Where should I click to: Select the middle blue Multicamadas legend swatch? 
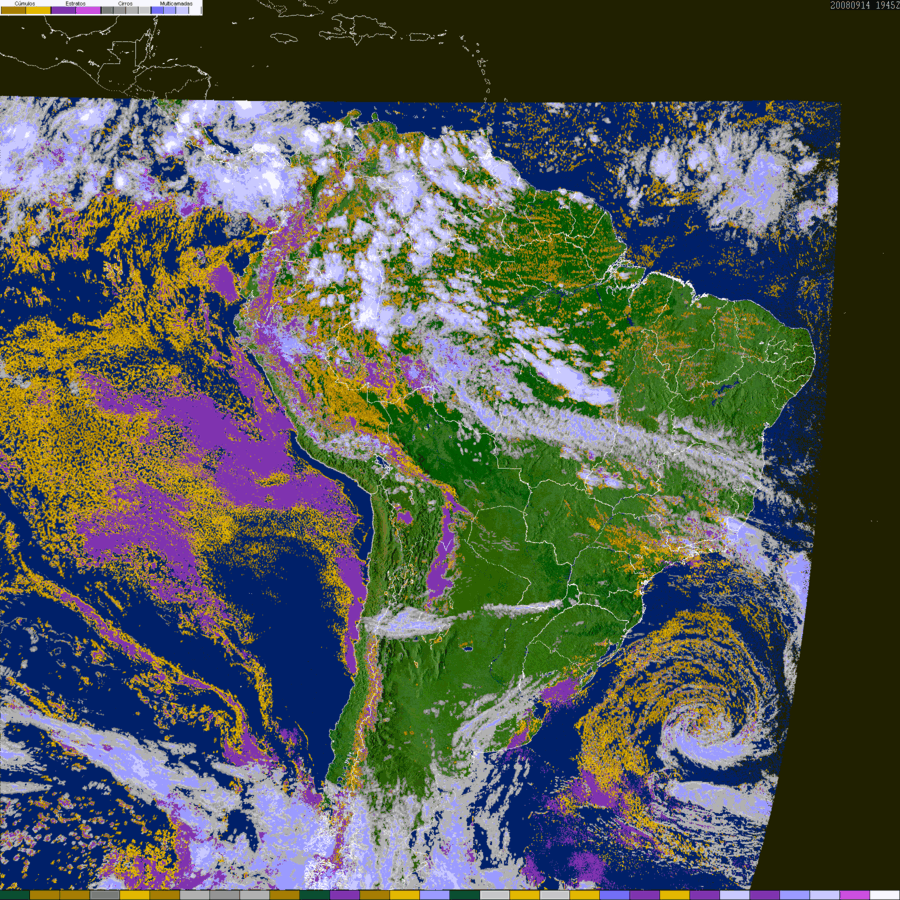[x=169, y=10]
